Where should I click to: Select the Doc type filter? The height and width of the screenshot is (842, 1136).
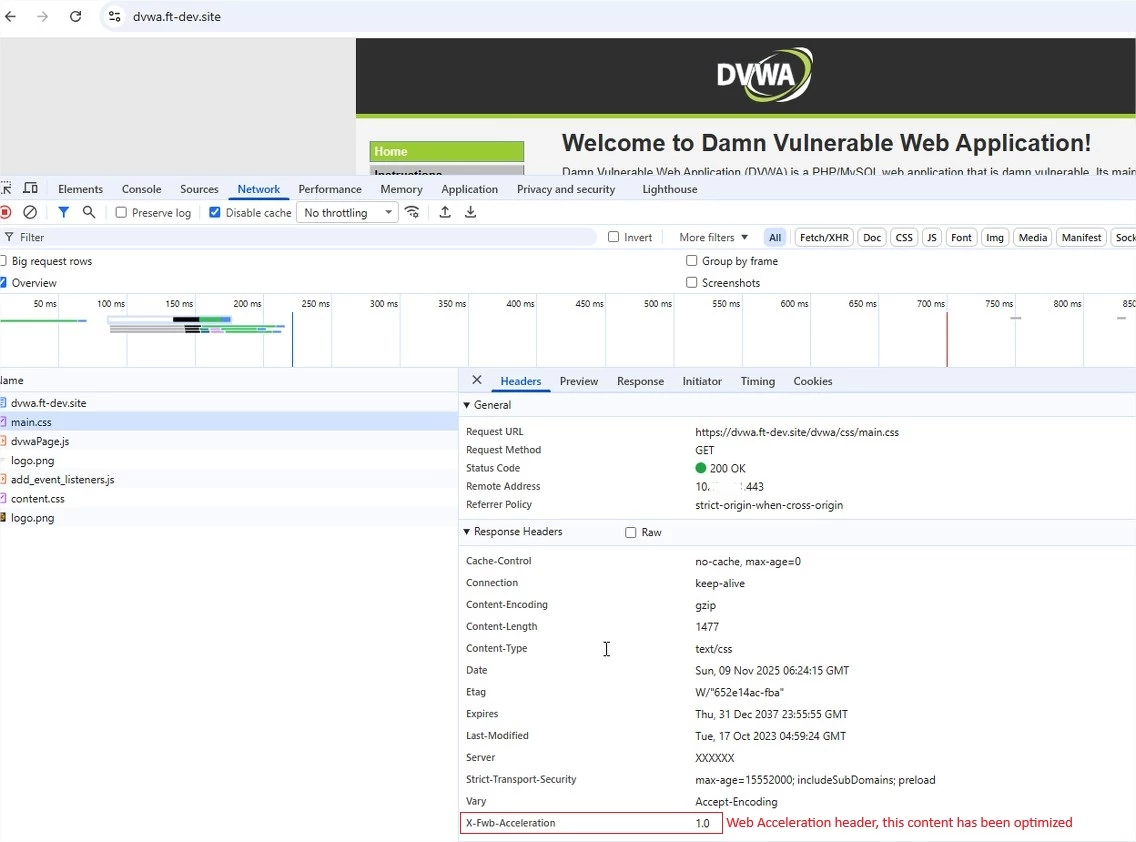pos(872,238)
